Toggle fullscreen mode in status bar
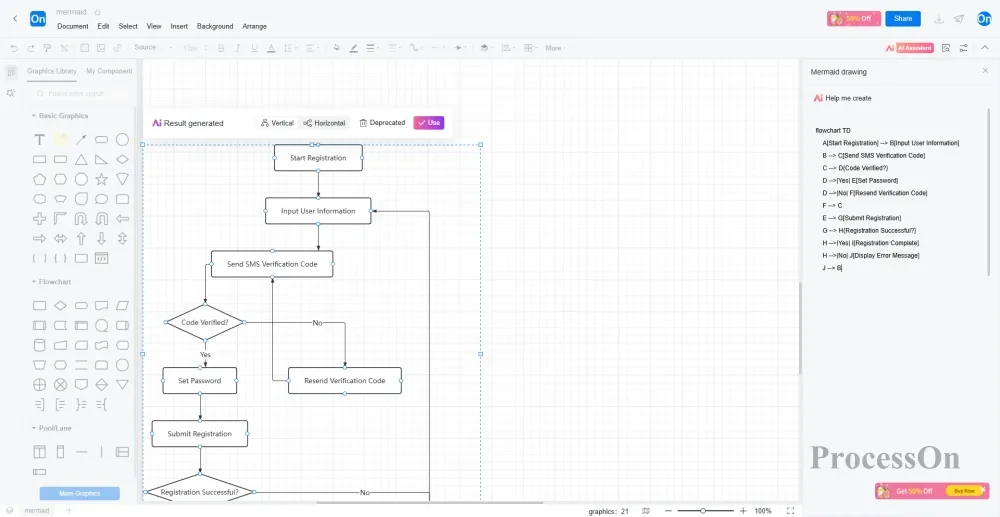 790,511
